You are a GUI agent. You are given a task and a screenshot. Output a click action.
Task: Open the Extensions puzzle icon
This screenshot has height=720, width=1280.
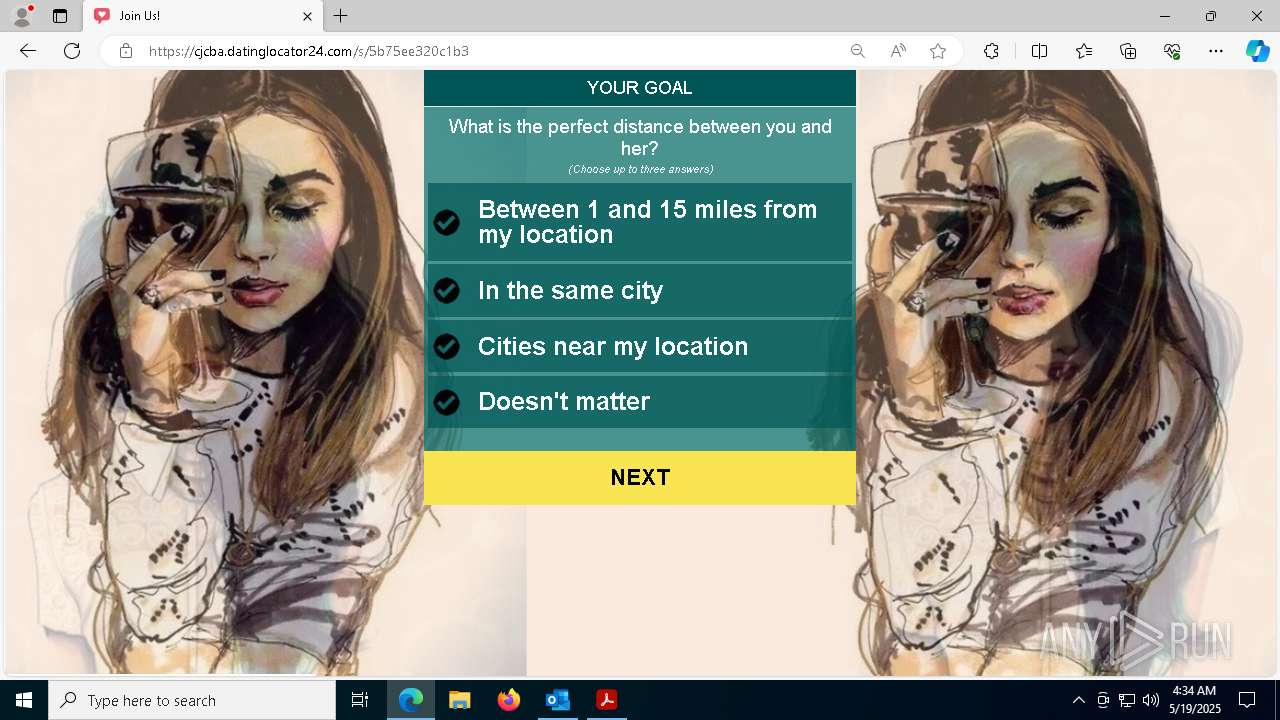pos(991,51)
